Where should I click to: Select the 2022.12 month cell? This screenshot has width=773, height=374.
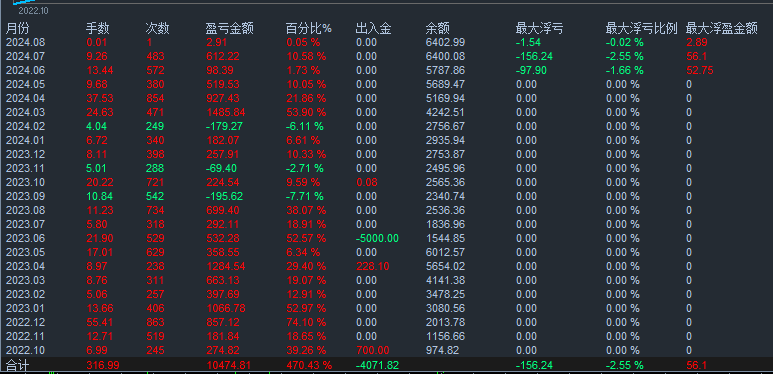(25, 323)
